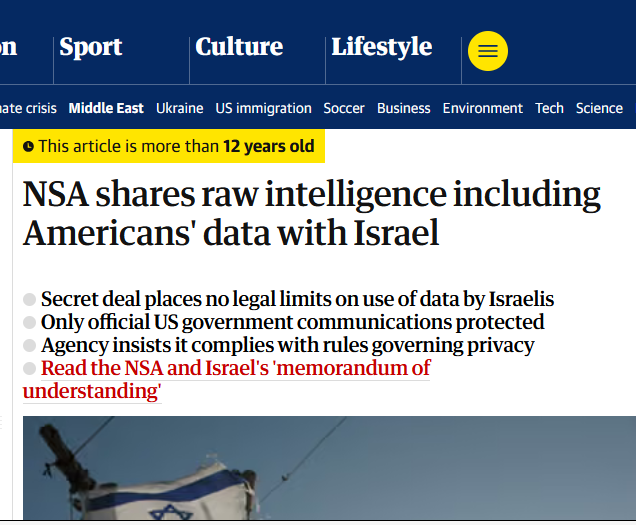Open the Science subsection
The width and height of the screenshot is (636, 525).
click(x=599, y=108)
